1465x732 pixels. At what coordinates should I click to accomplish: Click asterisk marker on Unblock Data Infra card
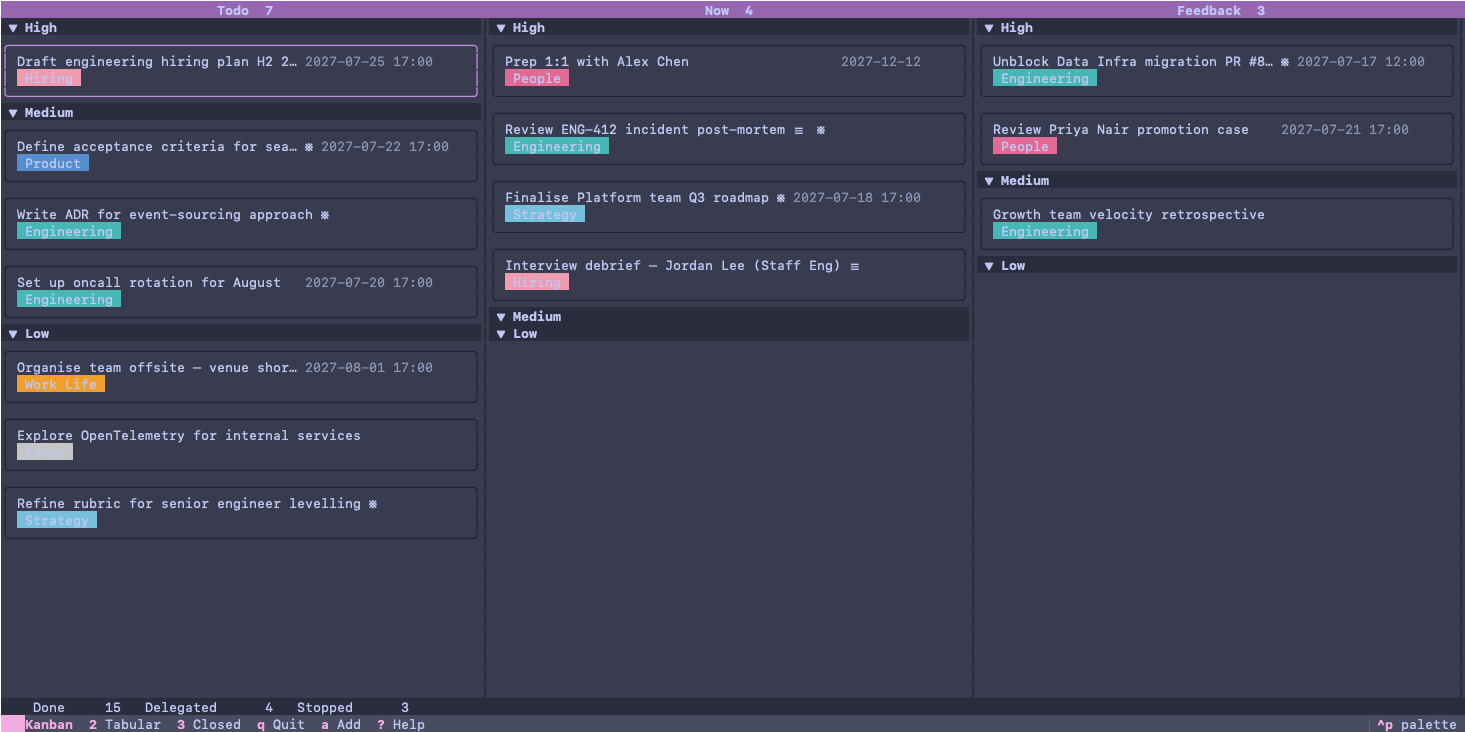click(x=1285, y=62)
